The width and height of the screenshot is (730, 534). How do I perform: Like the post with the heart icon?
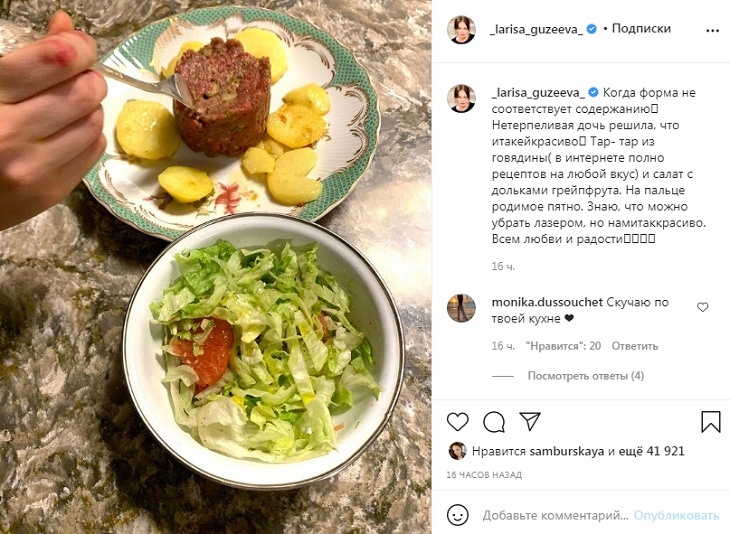[458, 422]
